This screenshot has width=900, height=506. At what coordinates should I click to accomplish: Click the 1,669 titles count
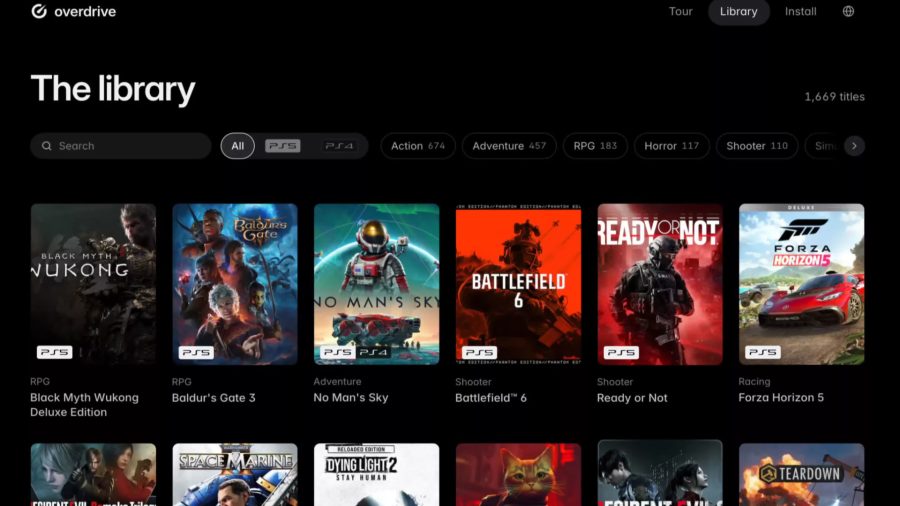835,96
